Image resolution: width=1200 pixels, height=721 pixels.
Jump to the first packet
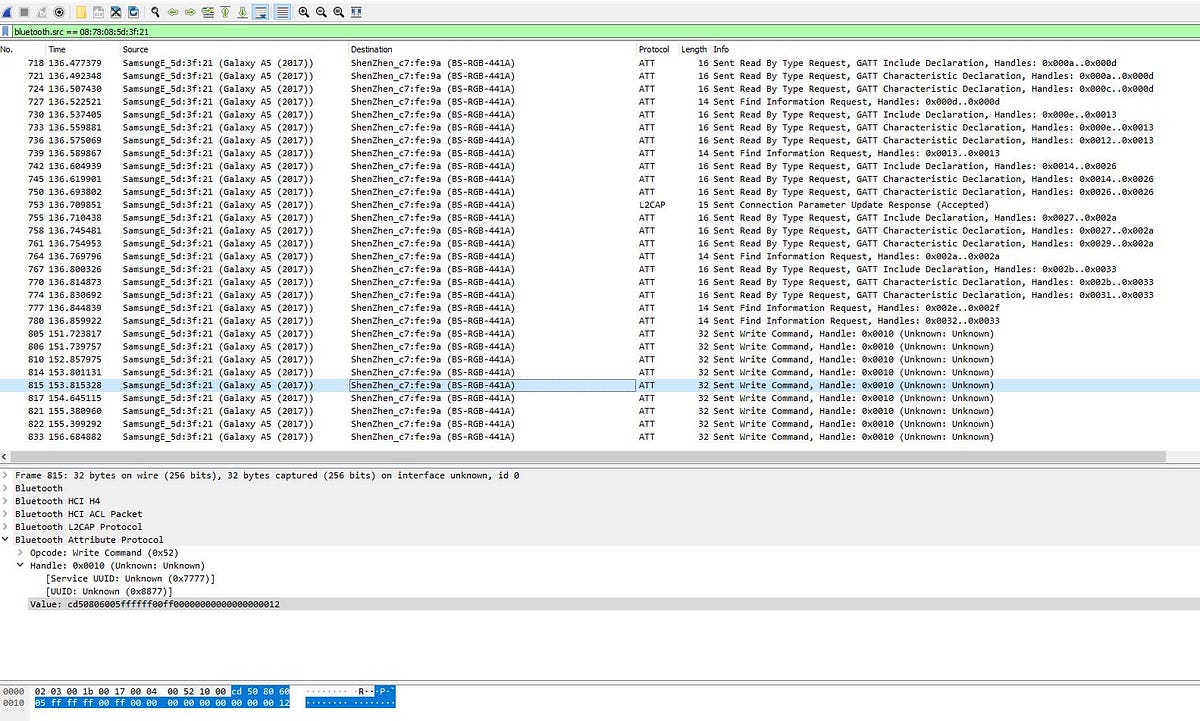coord(225,12)
